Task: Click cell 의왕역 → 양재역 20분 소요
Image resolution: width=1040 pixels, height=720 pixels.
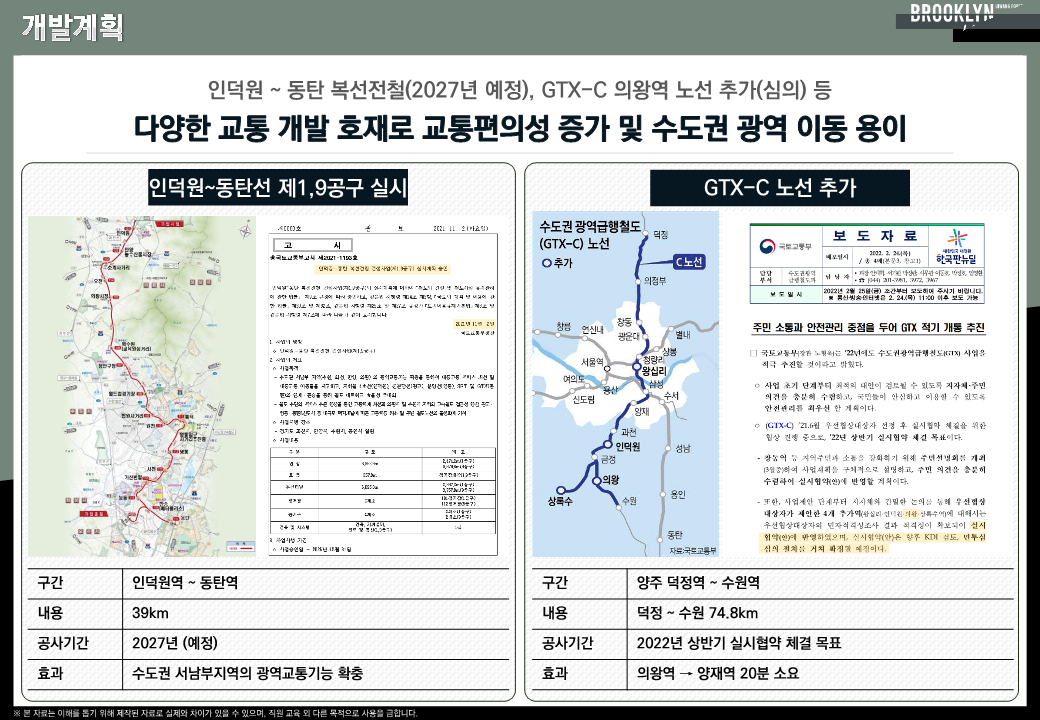Action: pos(718,674)
